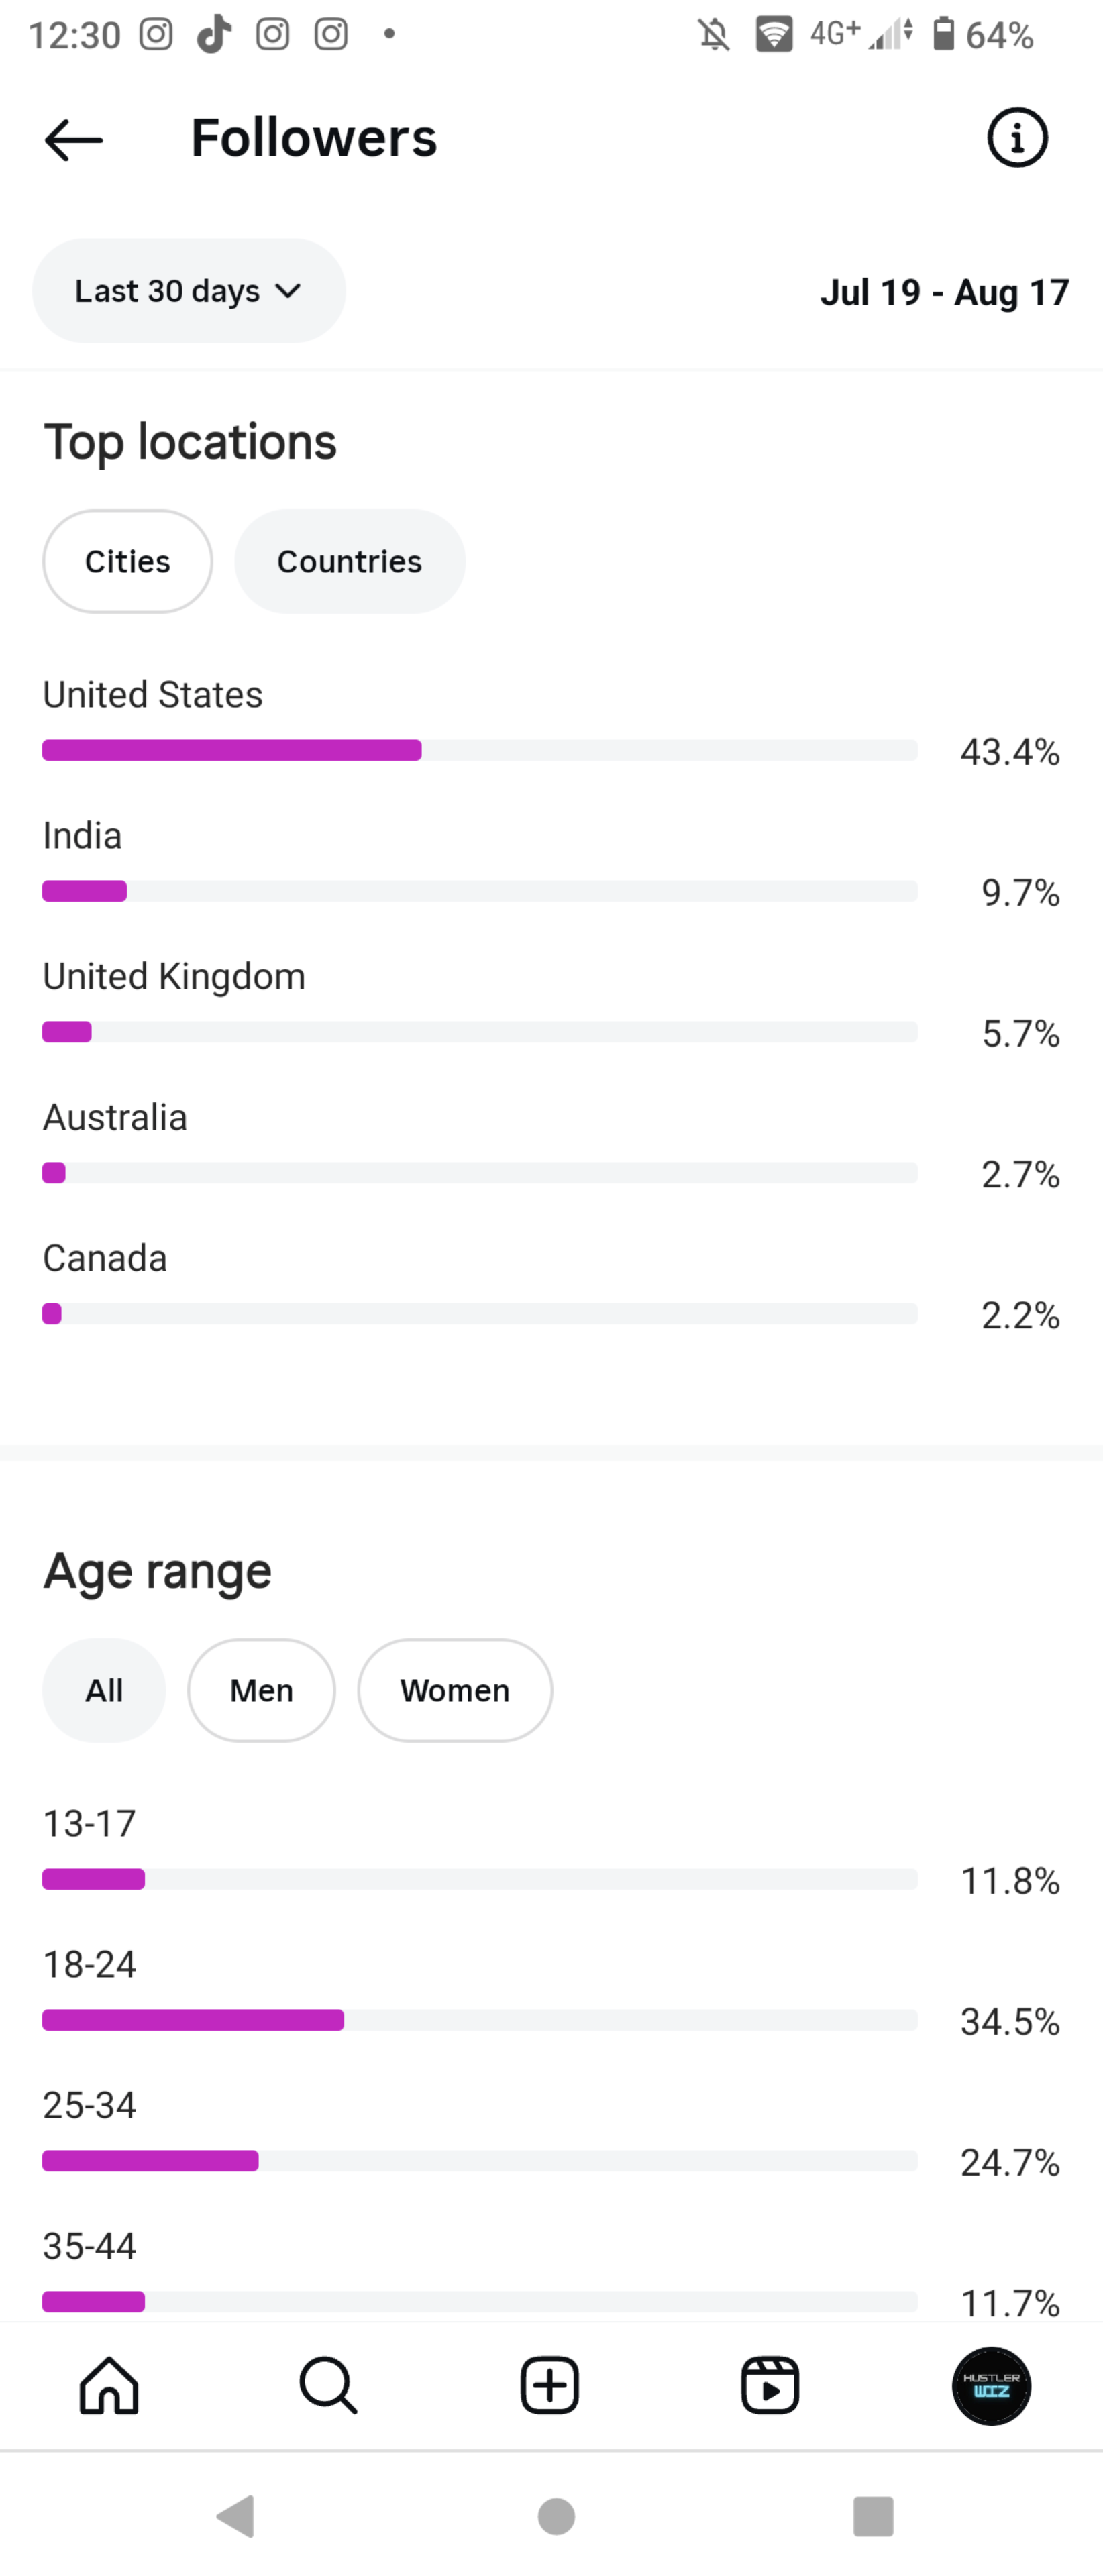Tap the Android back triangle button

coord(237,2515)
